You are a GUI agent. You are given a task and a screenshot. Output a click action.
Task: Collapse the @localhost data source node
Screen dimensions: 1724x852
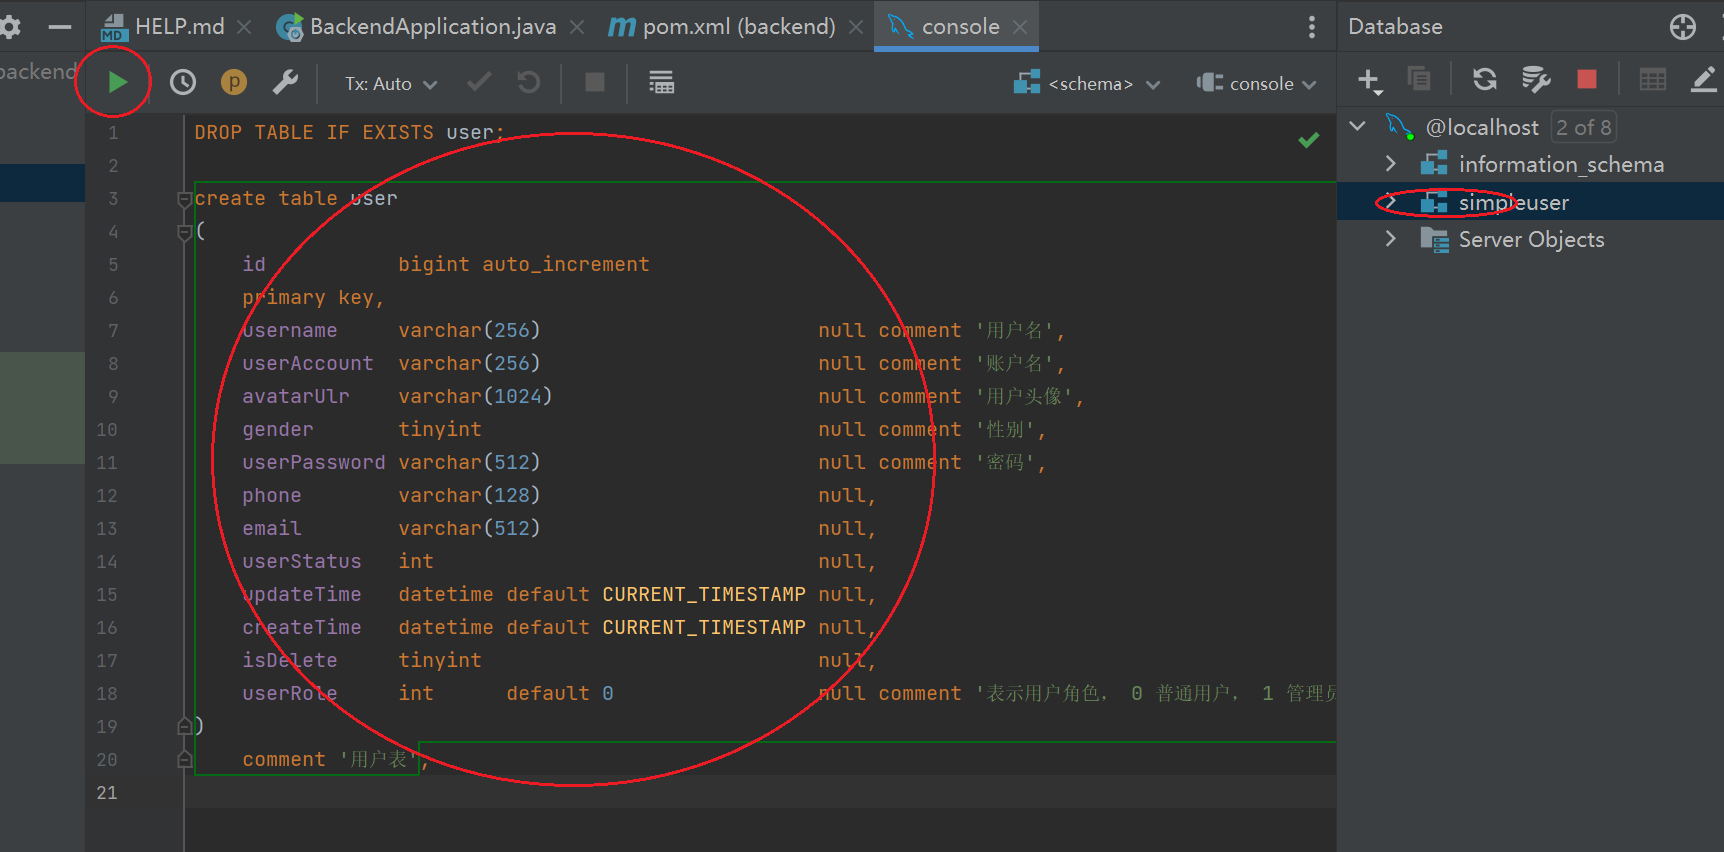click(1357, 126)
